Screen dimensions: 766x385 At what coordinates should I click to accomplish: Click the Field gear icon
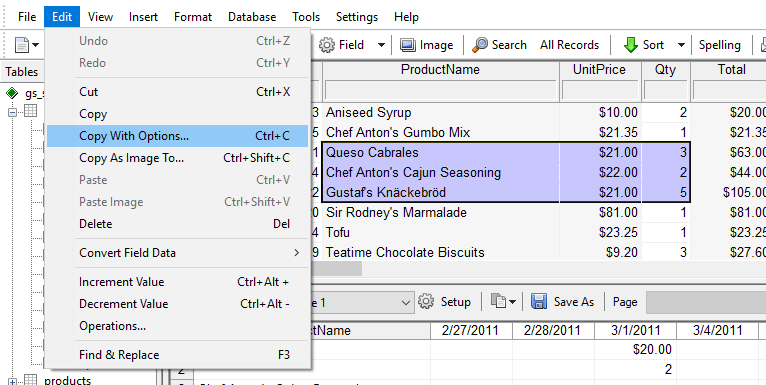327,45
